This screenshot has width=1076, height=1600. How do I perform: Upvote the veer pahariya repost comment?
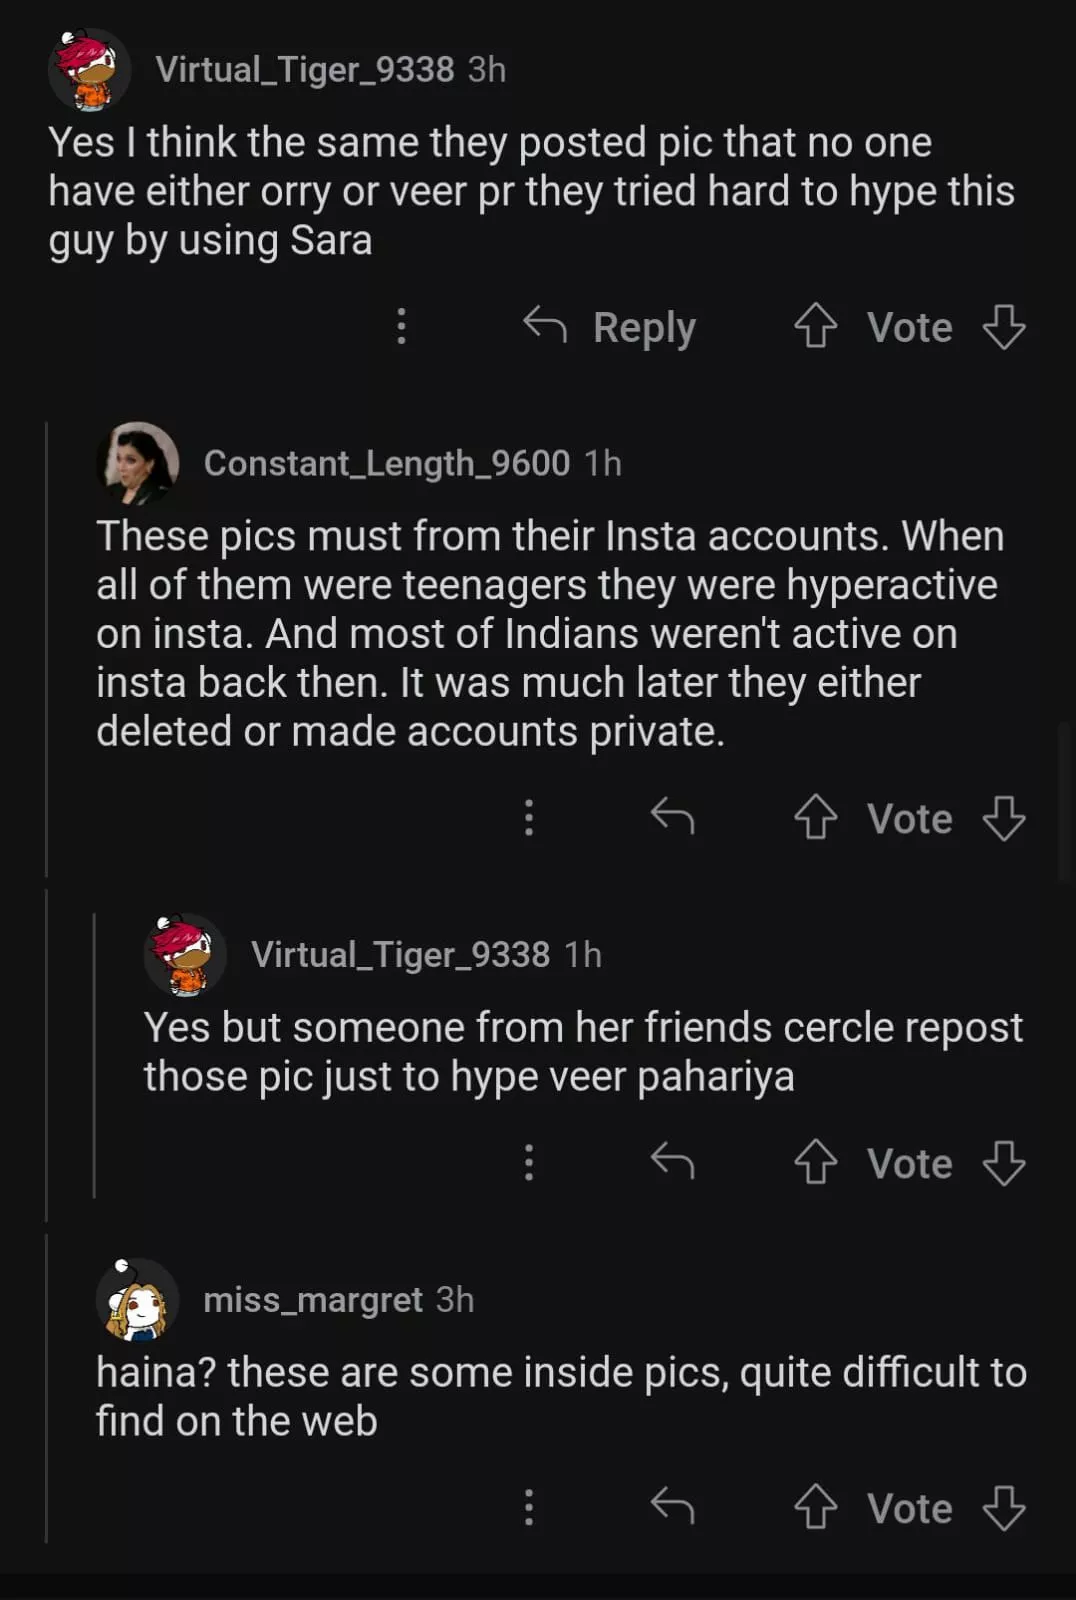815,1163
